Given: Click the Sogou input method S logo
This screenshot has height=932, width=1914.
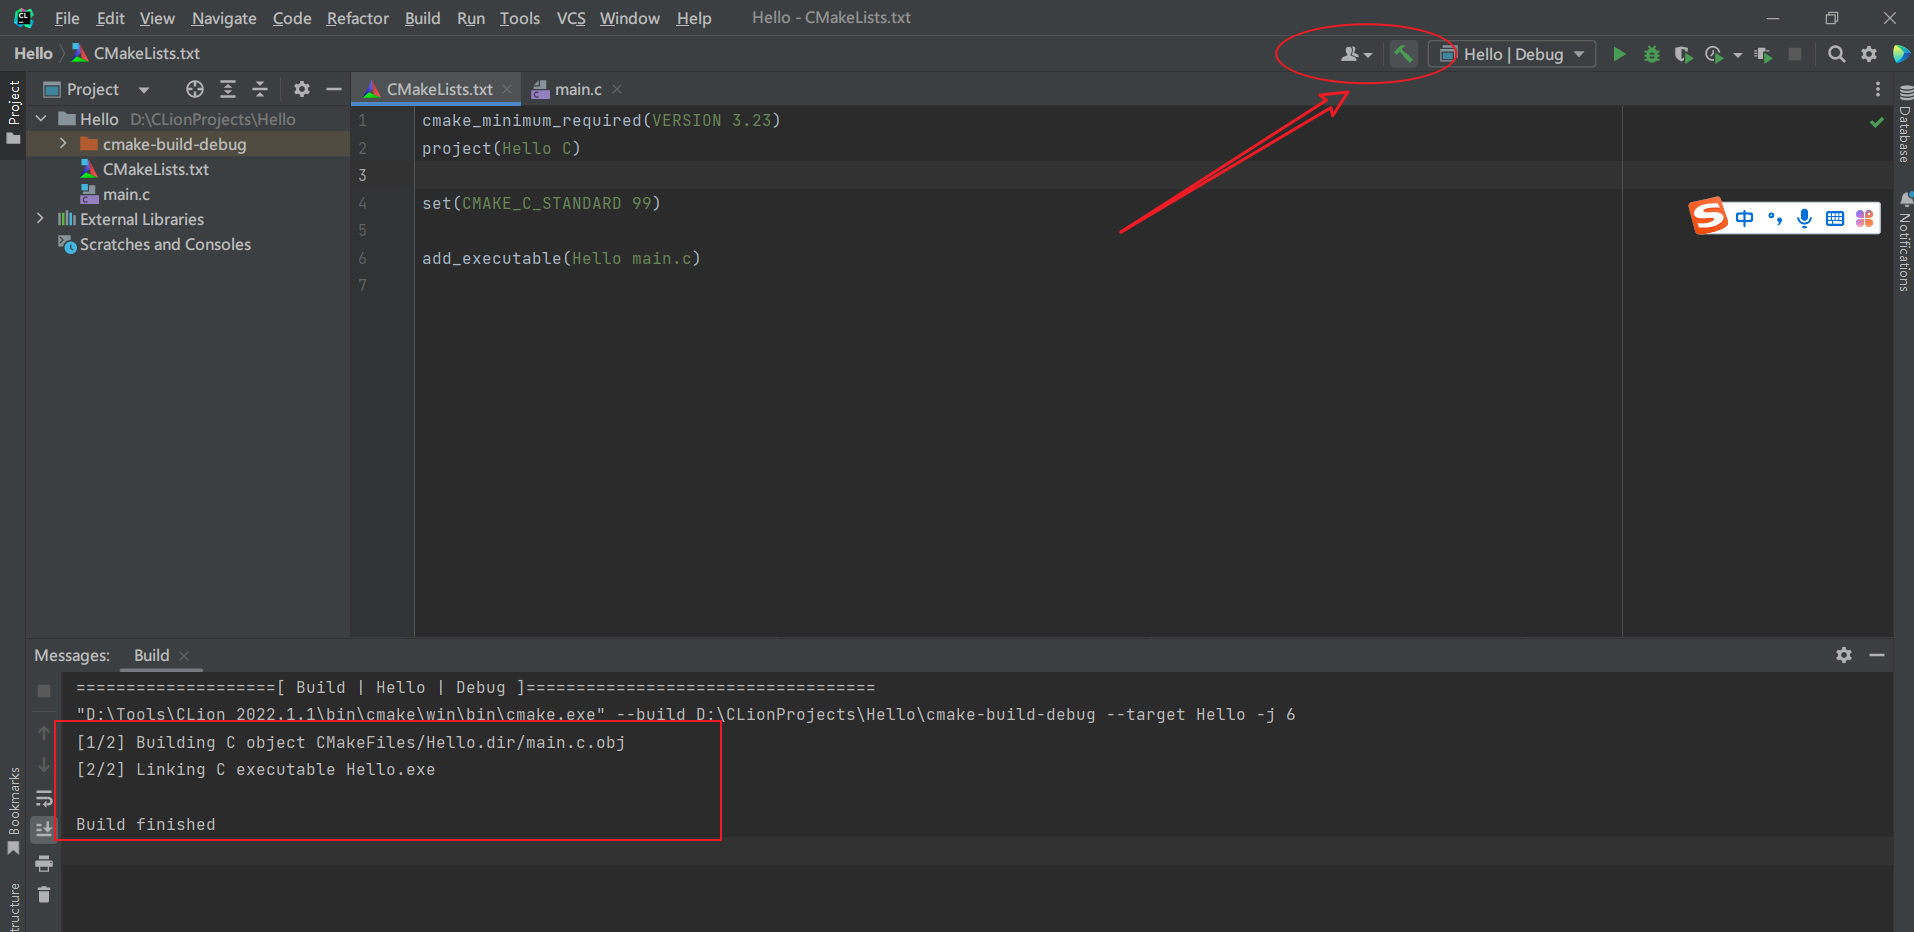Looking at the screenshot, I should (x=1709, y=216).
